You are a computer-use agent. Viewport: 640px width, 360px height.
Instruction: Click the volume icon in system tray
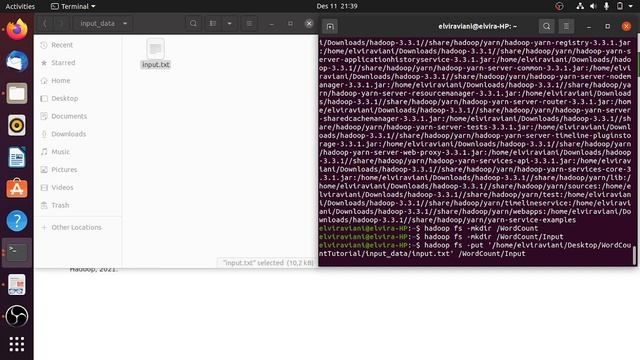[593, 6]
